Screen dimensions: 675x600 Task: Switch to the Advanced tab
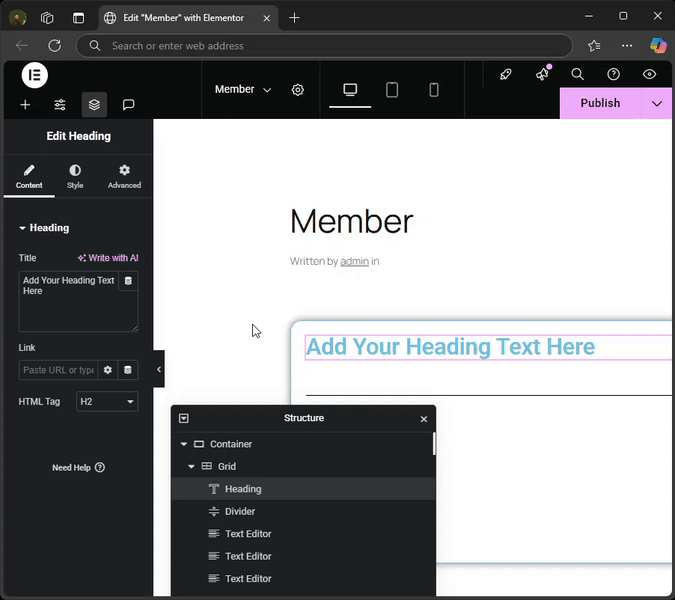(124, 177)
